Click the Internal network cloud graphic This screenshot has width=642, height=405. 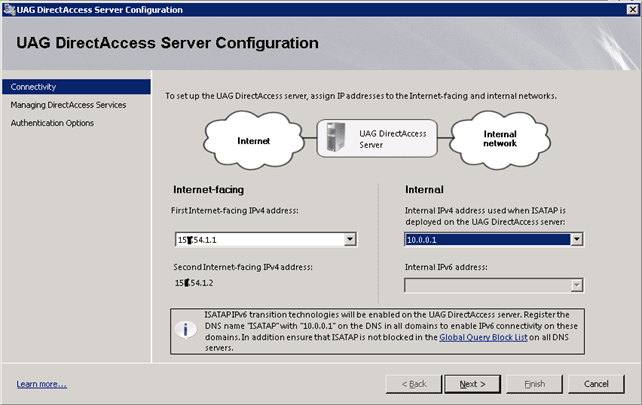click(x=499, y=141)
